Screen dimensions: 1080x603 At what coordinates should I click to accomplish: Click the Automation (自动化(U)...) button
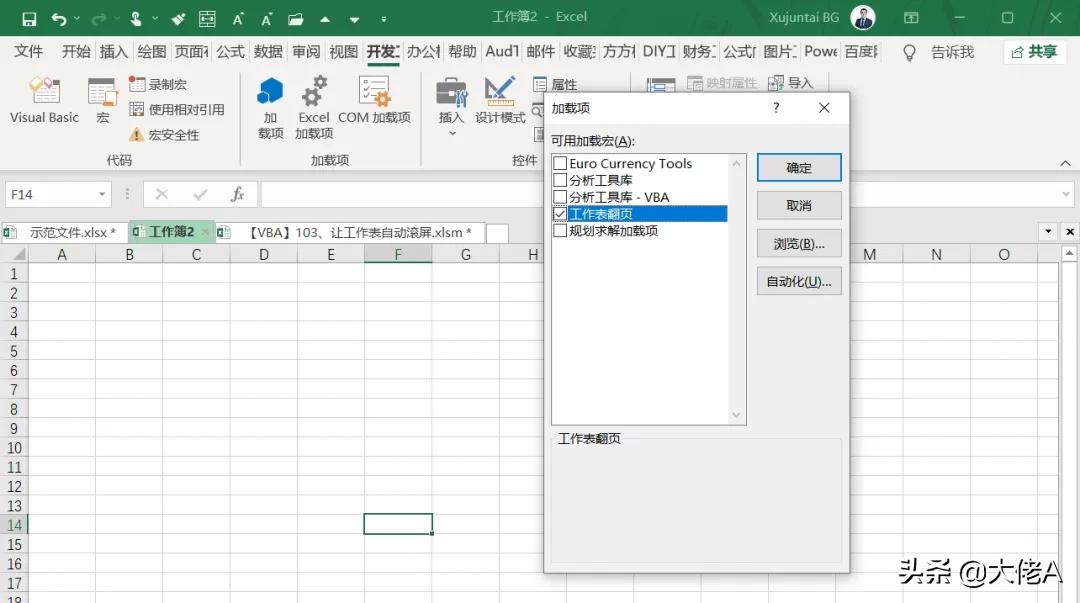[799, 281]
